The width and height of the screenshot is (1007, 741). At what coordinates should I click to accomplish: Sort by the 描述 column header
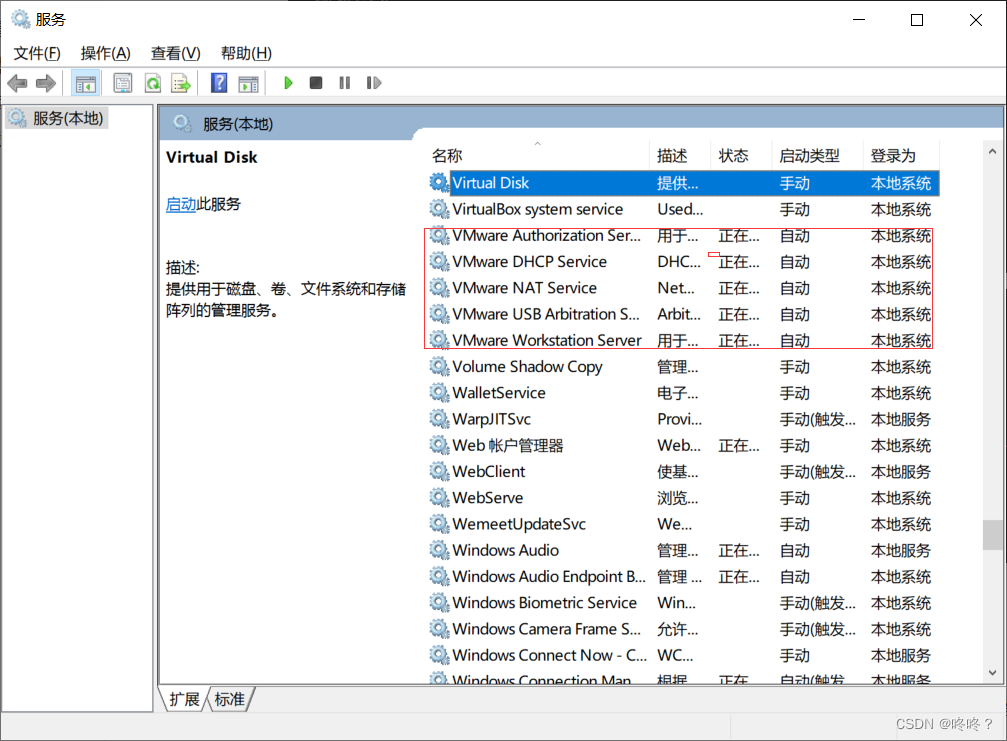click(680, 155)
